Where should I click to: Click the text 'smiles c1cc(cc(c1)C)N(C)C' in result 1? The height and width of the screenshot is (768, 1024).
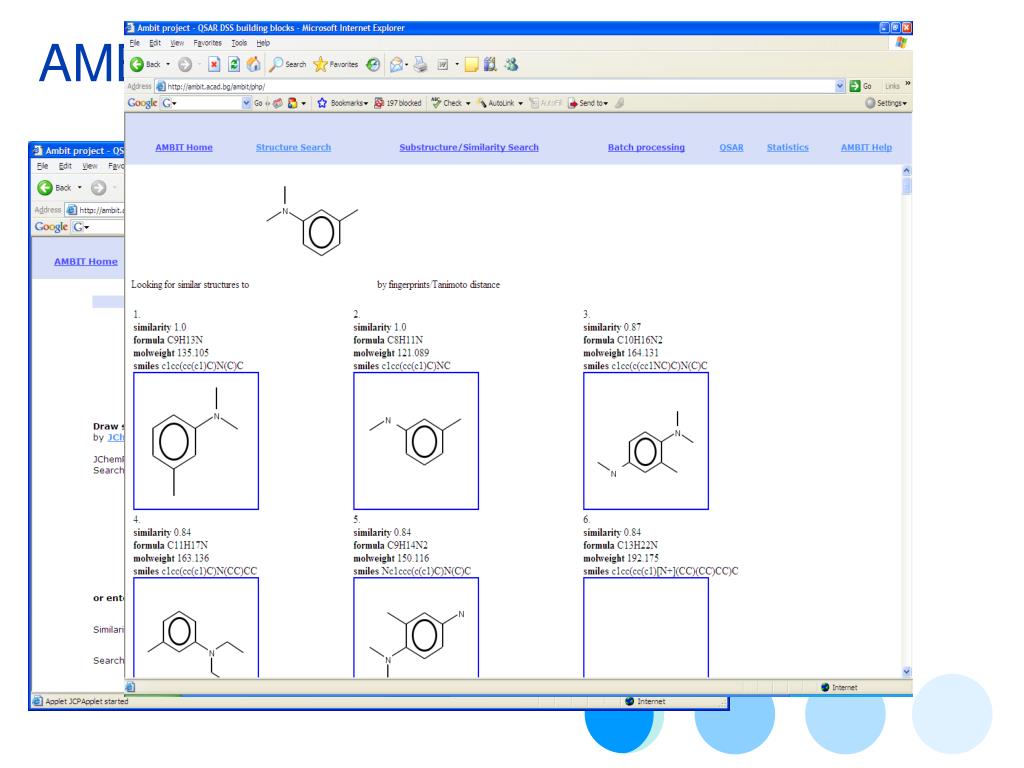188,366
